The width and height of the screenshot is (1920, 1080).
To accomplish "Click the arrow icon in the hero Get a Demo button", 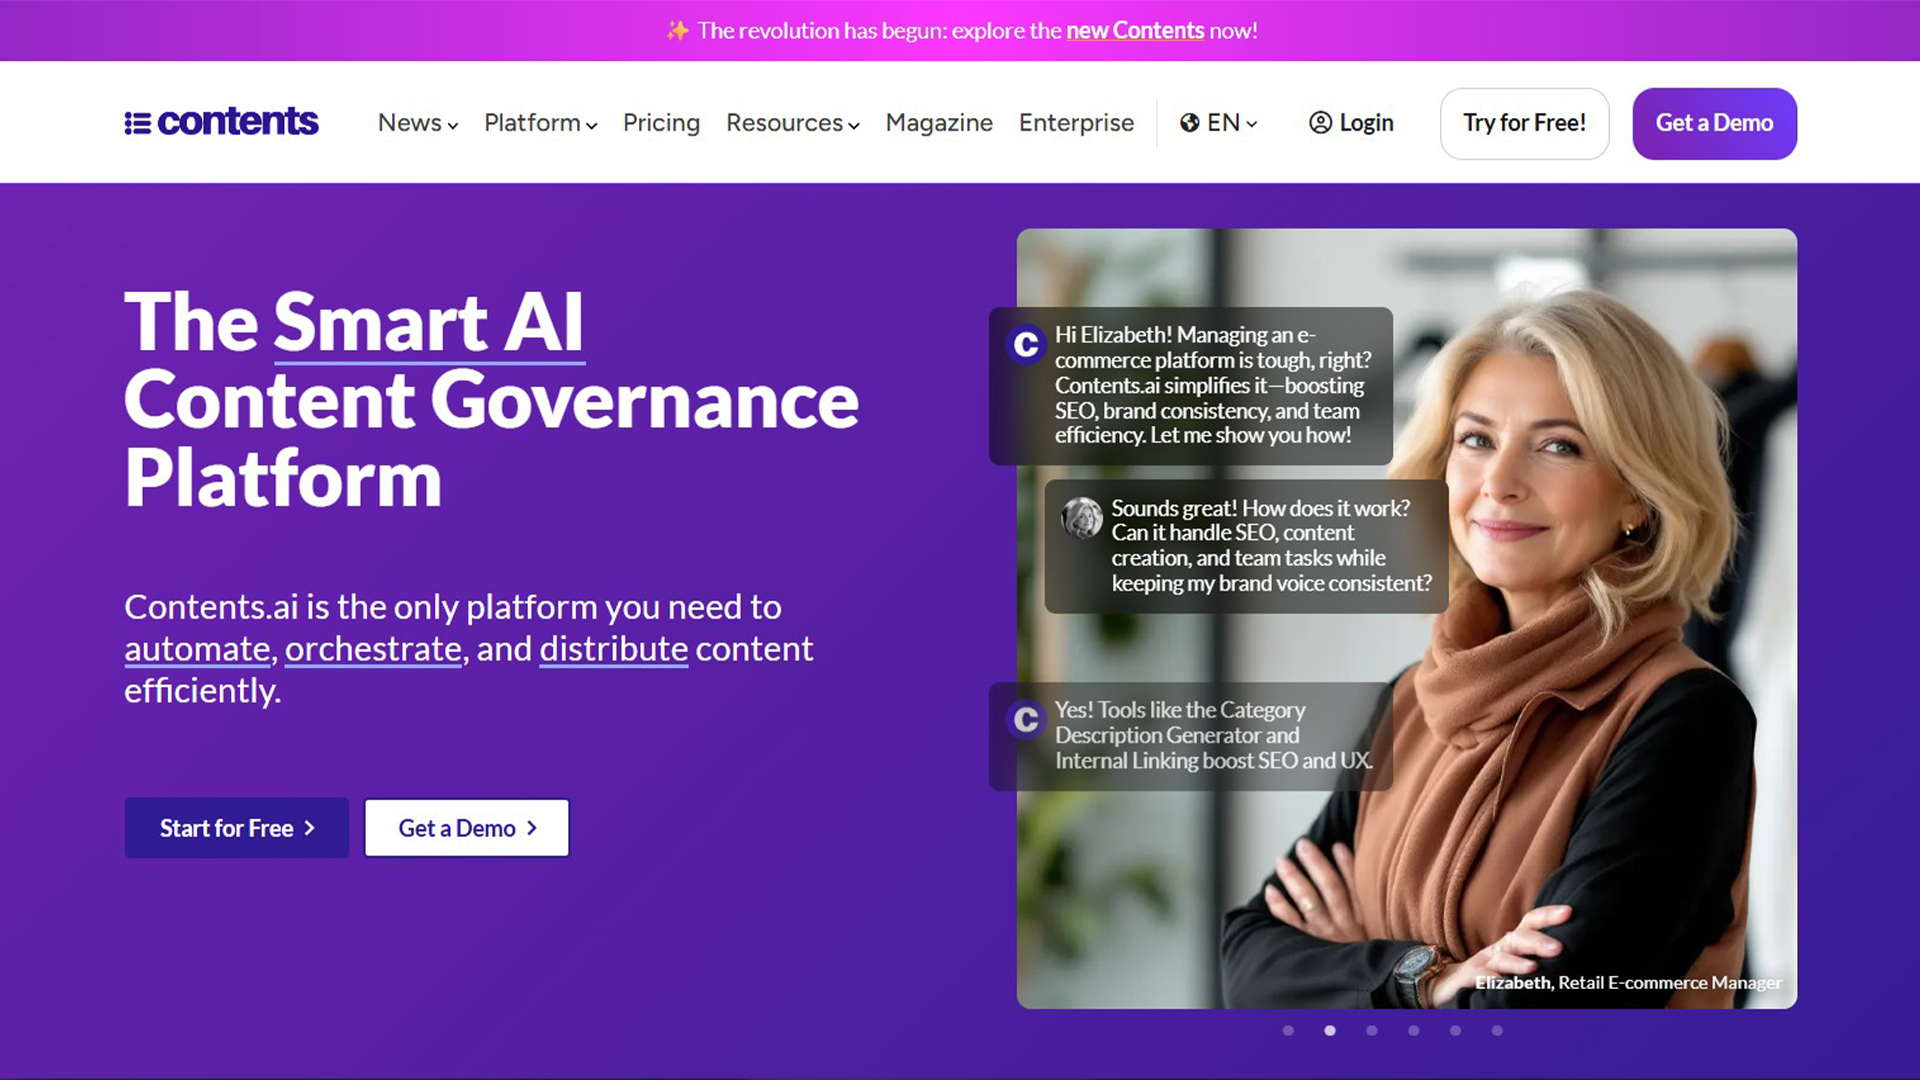I will coord(532,828).
